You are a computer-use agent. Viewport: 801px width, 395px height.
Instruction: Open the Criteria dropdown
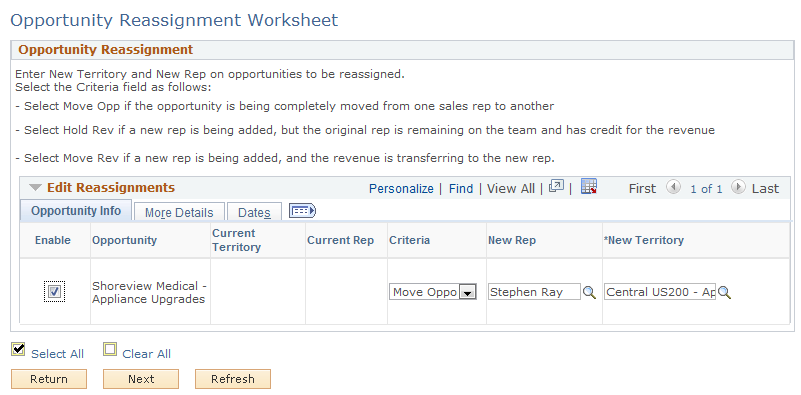(433, 292)
